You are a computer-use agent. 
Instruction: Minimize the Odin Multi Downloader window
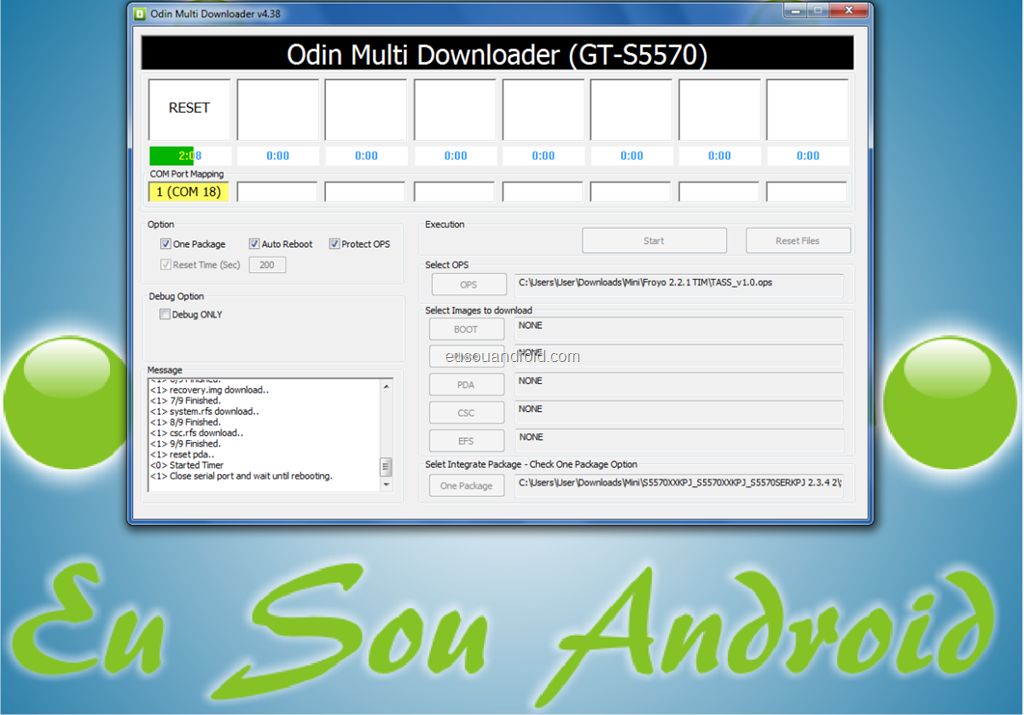tap(795, 10)
